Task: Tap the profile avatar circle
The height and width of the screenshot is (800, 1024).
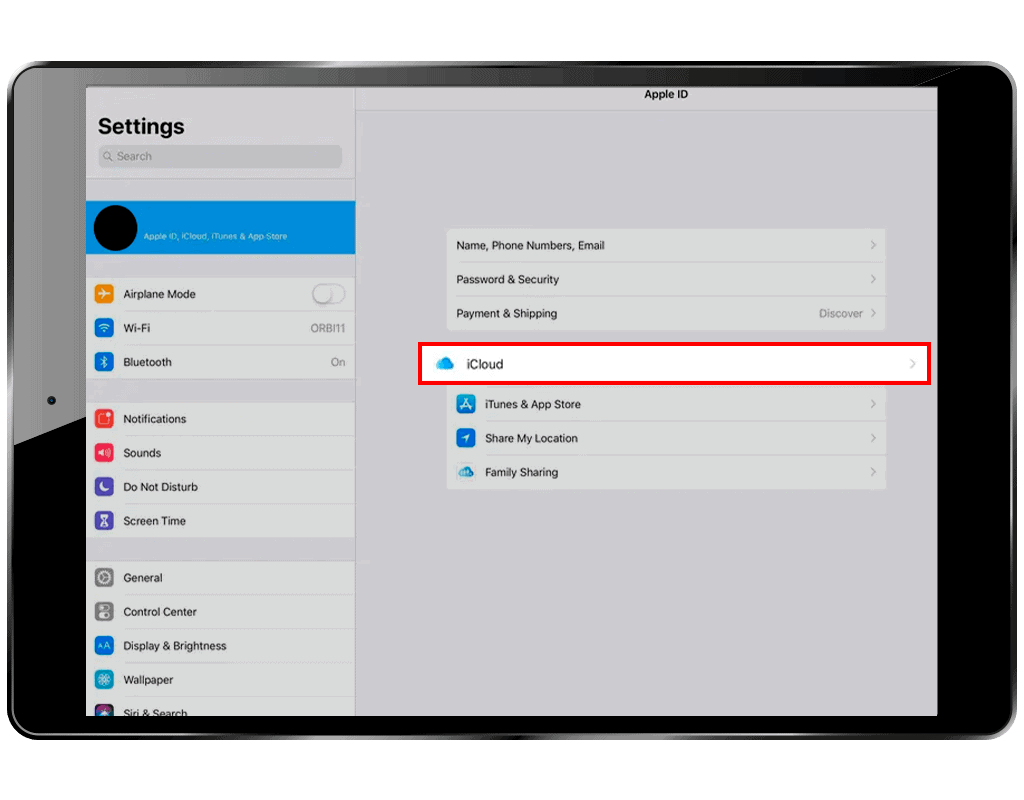Action: coord(116,228)
